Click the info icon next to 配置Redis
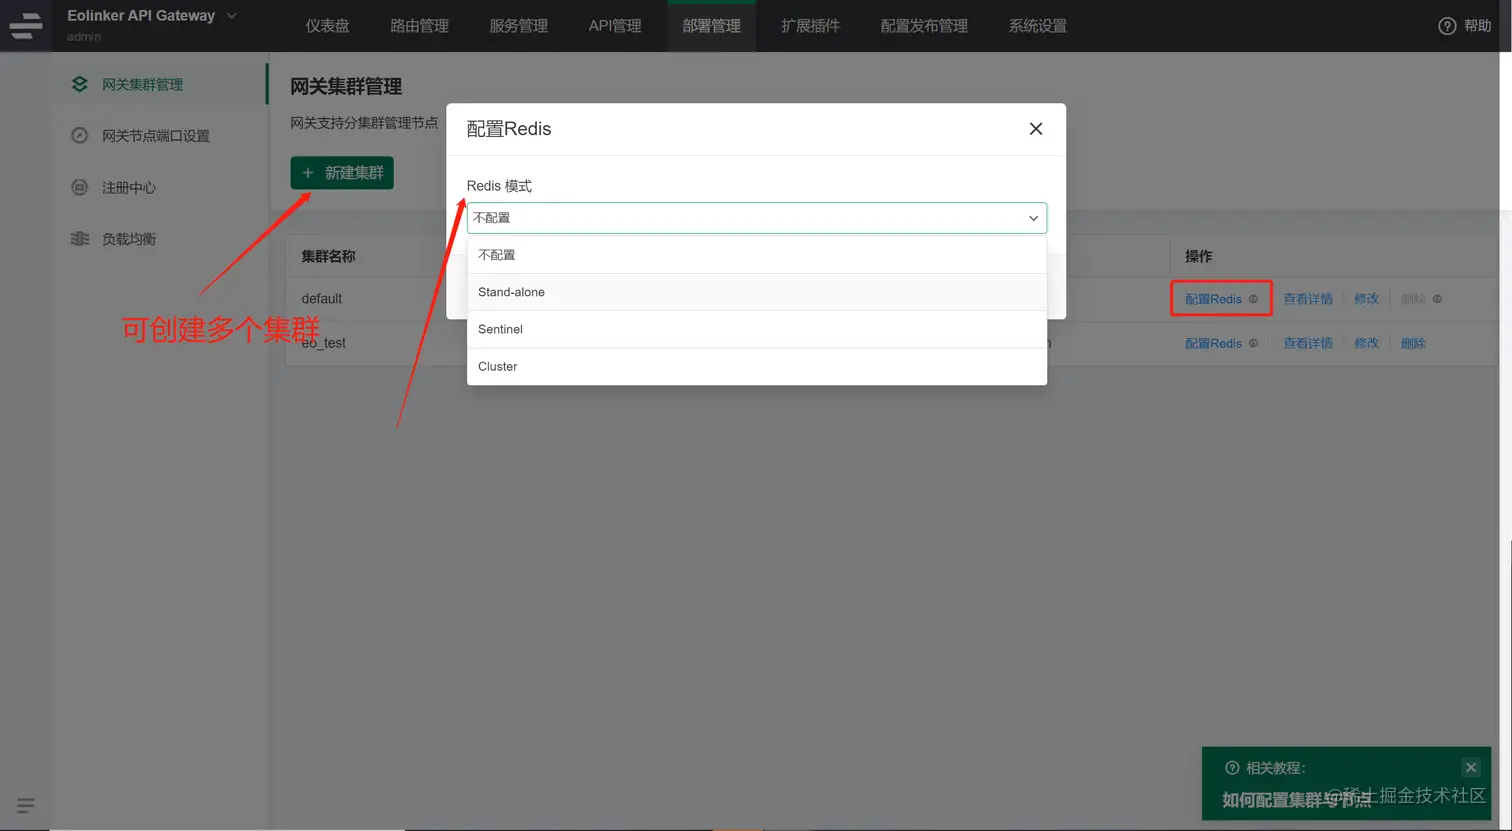Viewport: 1512px width, 831px height. pos(1256,298)
